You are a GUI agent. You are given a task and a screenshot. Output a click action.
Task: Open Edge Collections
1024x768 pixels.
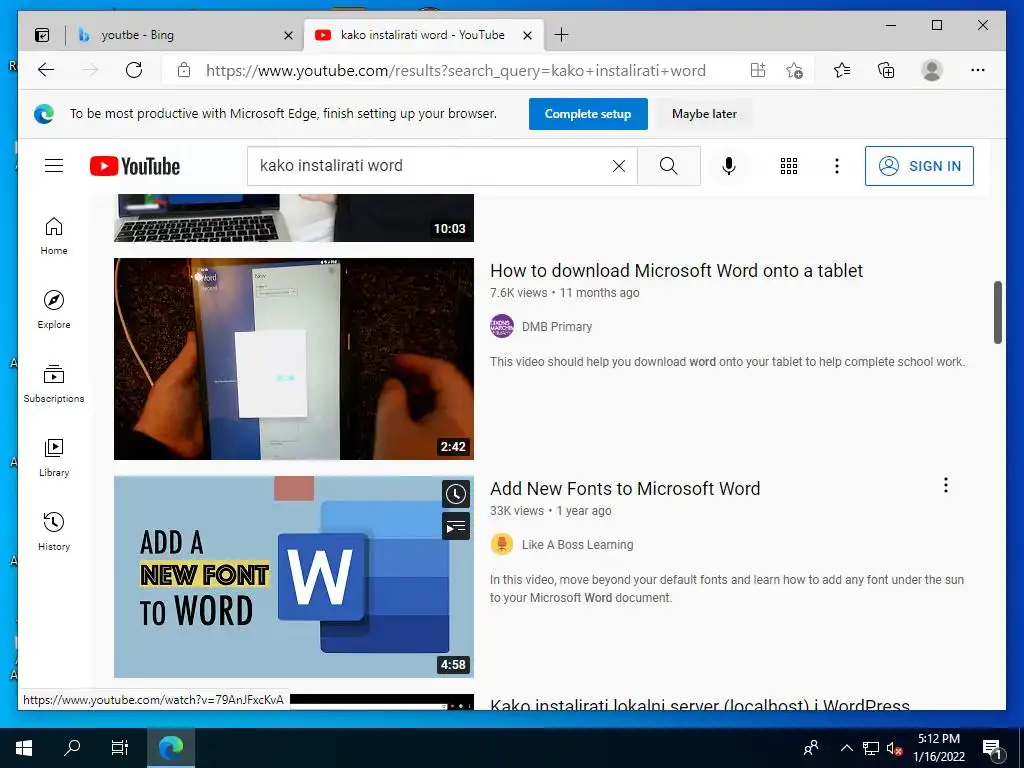click(886, 70)
